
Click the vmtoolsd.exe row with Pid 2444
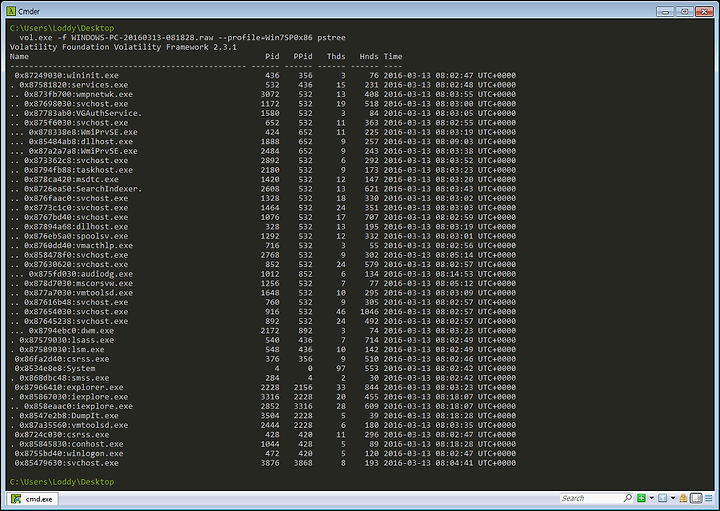(263, 425)
